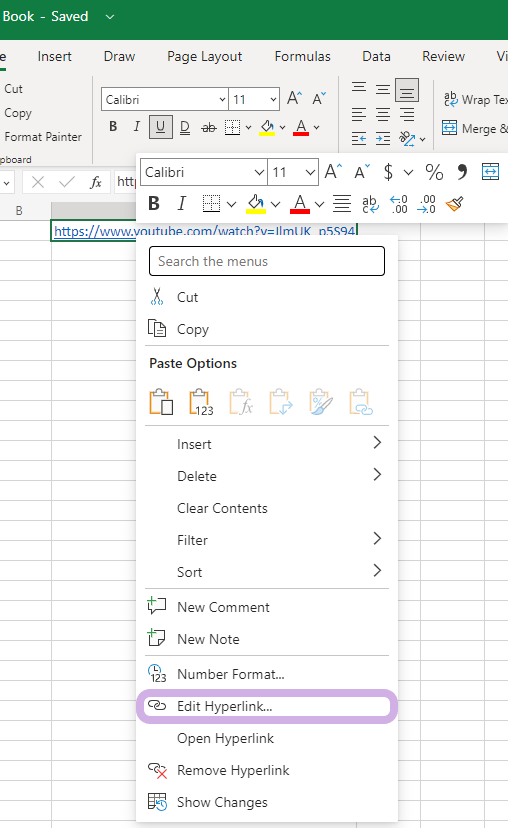
Task: Click mini toolbar center align icon
Action: pos(342,204)
